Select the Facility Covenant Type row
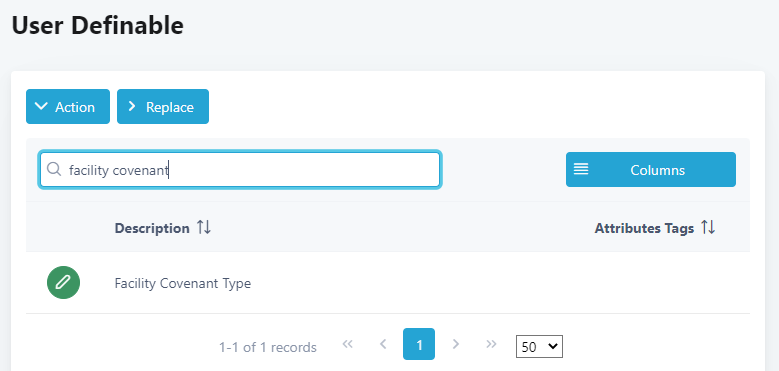Screen dimensions: 779x371 (x=388, y=283)
